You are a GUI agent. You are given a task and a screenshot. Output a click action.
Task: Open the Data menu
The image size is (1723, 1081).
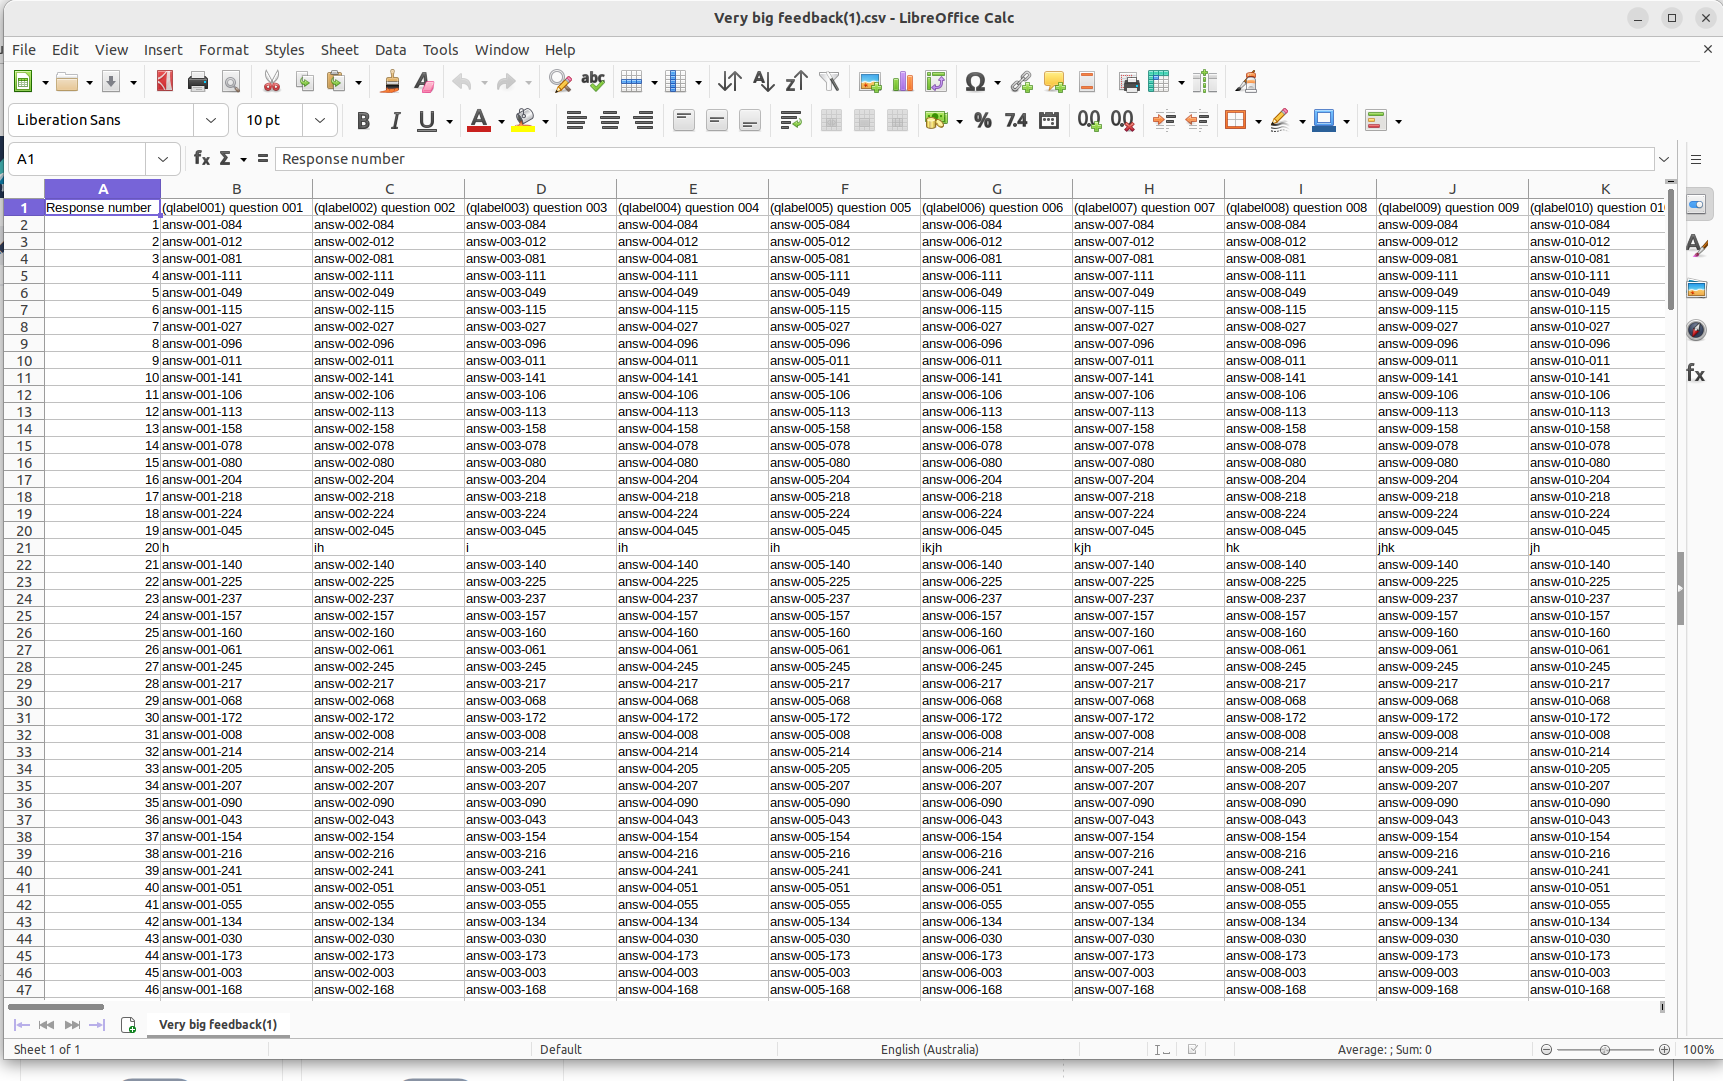click(390, 49)
